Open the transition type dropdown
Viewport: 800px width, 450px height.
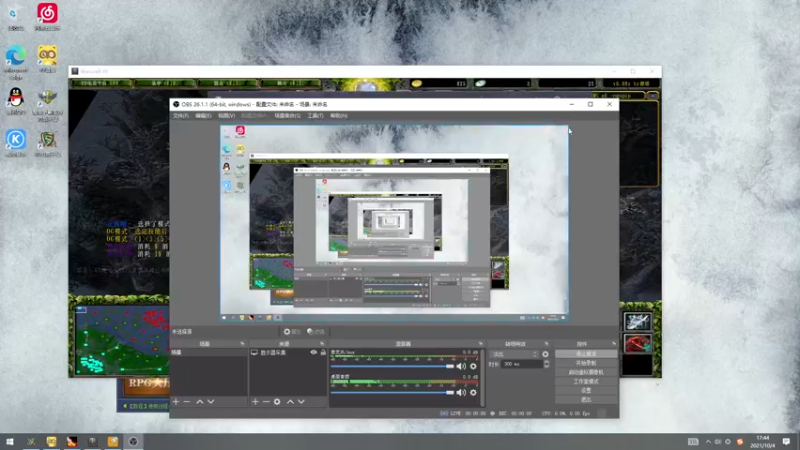click(514, 354)
